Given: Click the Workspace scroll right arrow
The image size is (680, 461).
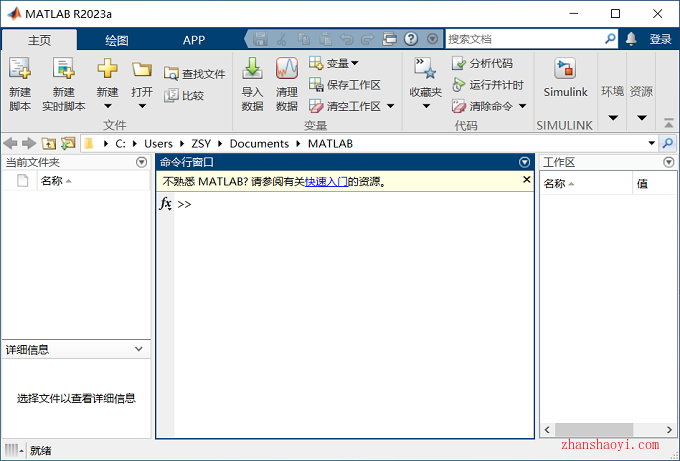Looking at the screenshot, I should pyautogui.click(x=669, y=430).
